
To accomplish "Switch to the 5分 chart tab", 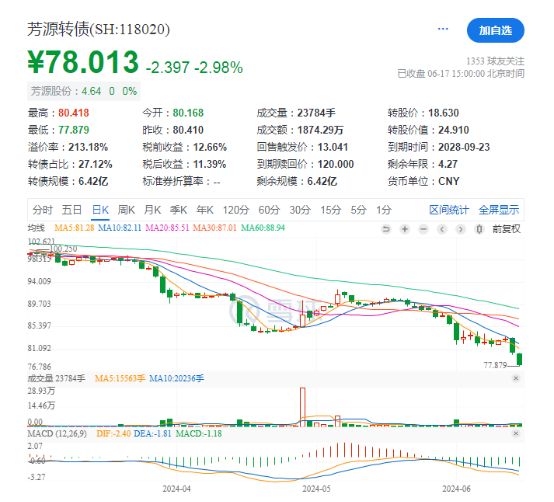I will [x=359, y=210].
